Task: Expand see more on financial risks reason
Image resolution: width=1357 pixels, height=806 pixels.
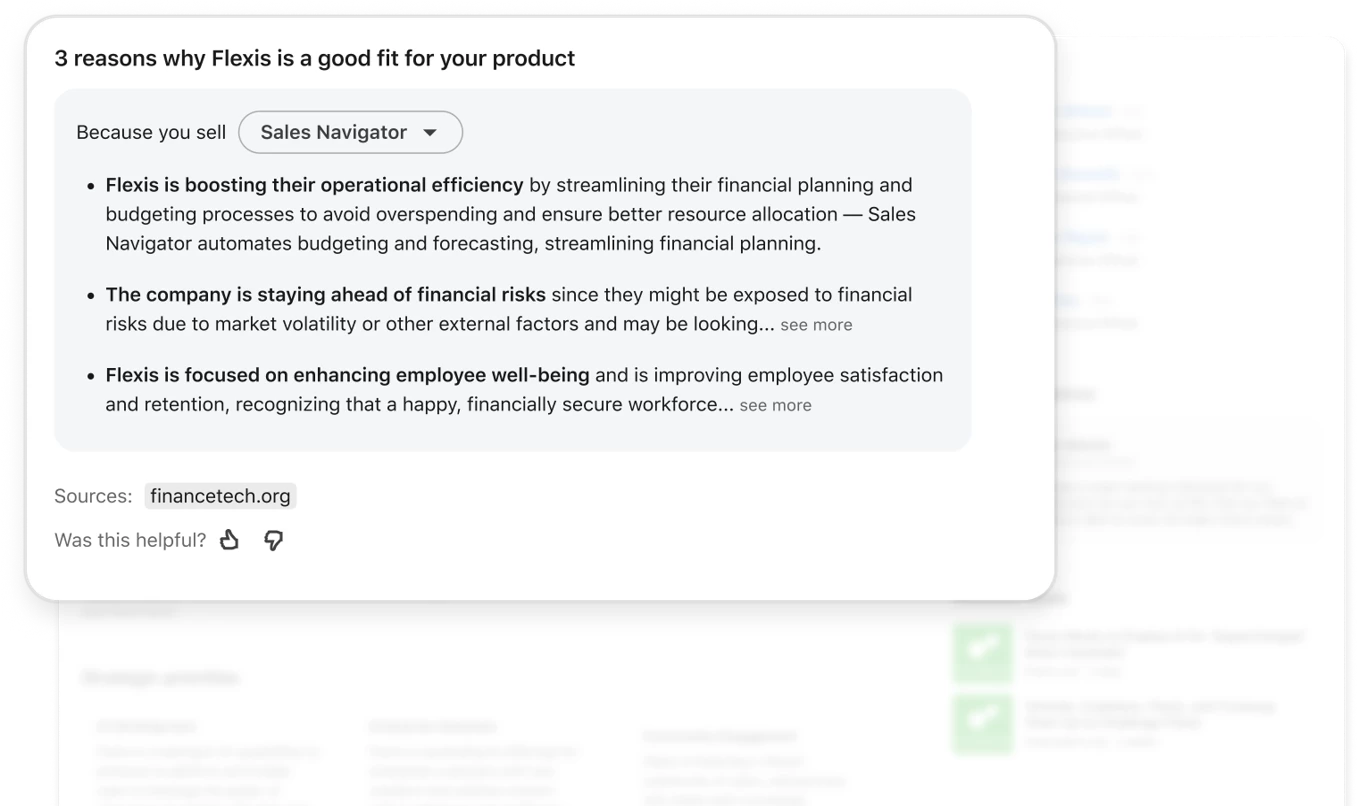Action: 816,325
